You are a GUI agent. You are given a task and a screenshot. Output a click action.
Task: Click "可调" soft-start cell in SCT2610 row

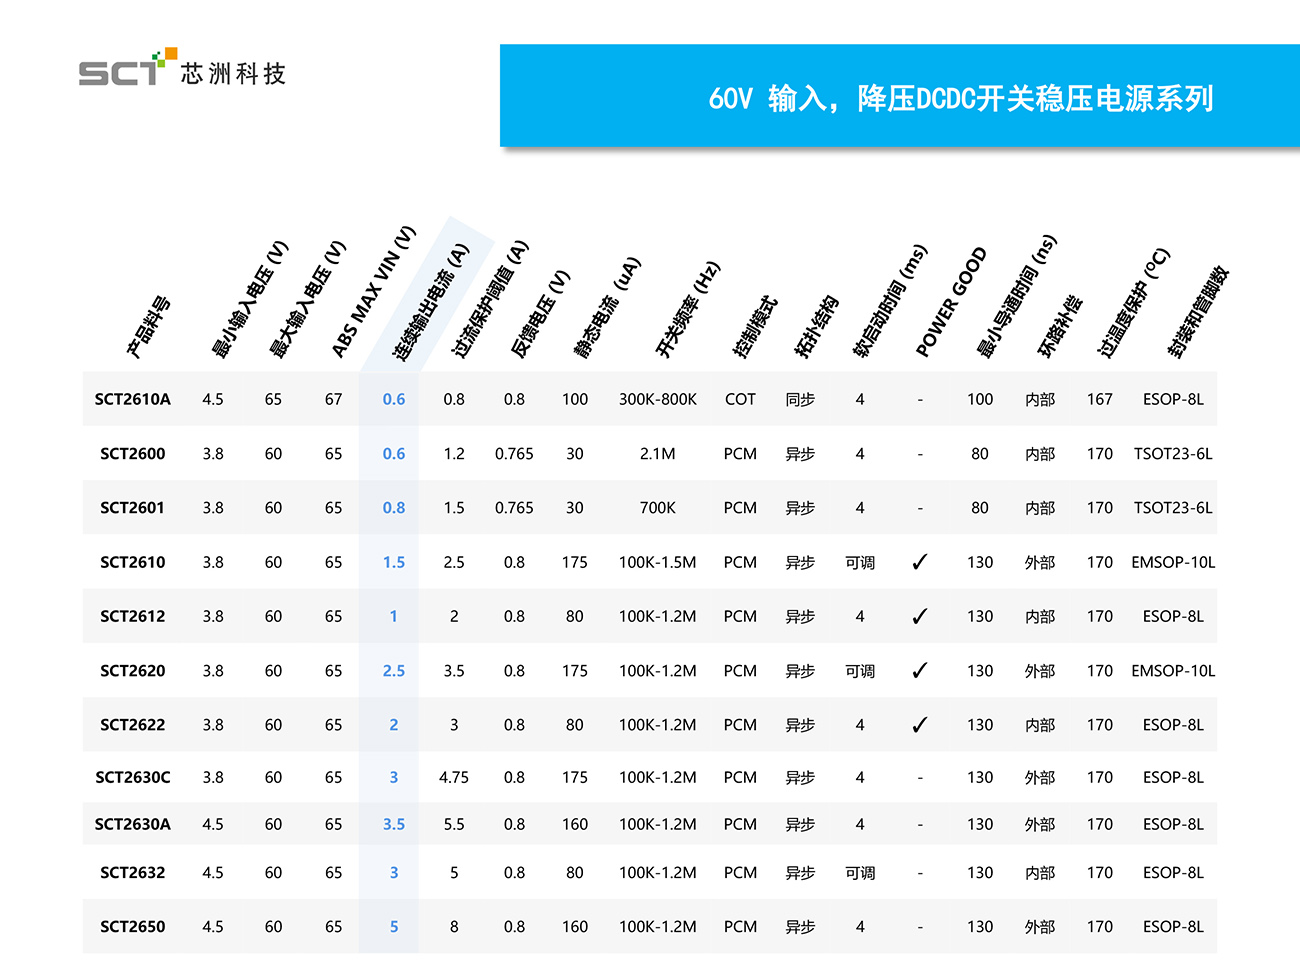point(860,562)
